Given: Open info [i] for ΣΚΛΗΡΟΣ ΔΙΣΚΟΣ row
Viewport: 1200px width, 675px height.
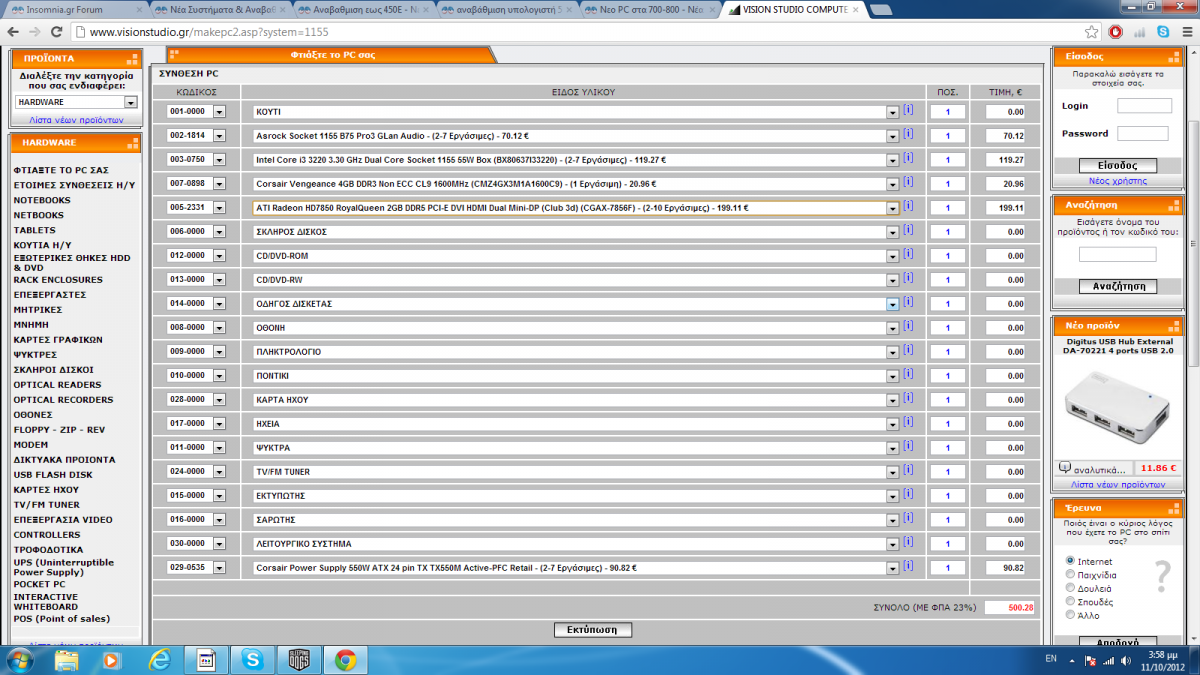Looking at the screenshot, I should click(x=908, y=230).
